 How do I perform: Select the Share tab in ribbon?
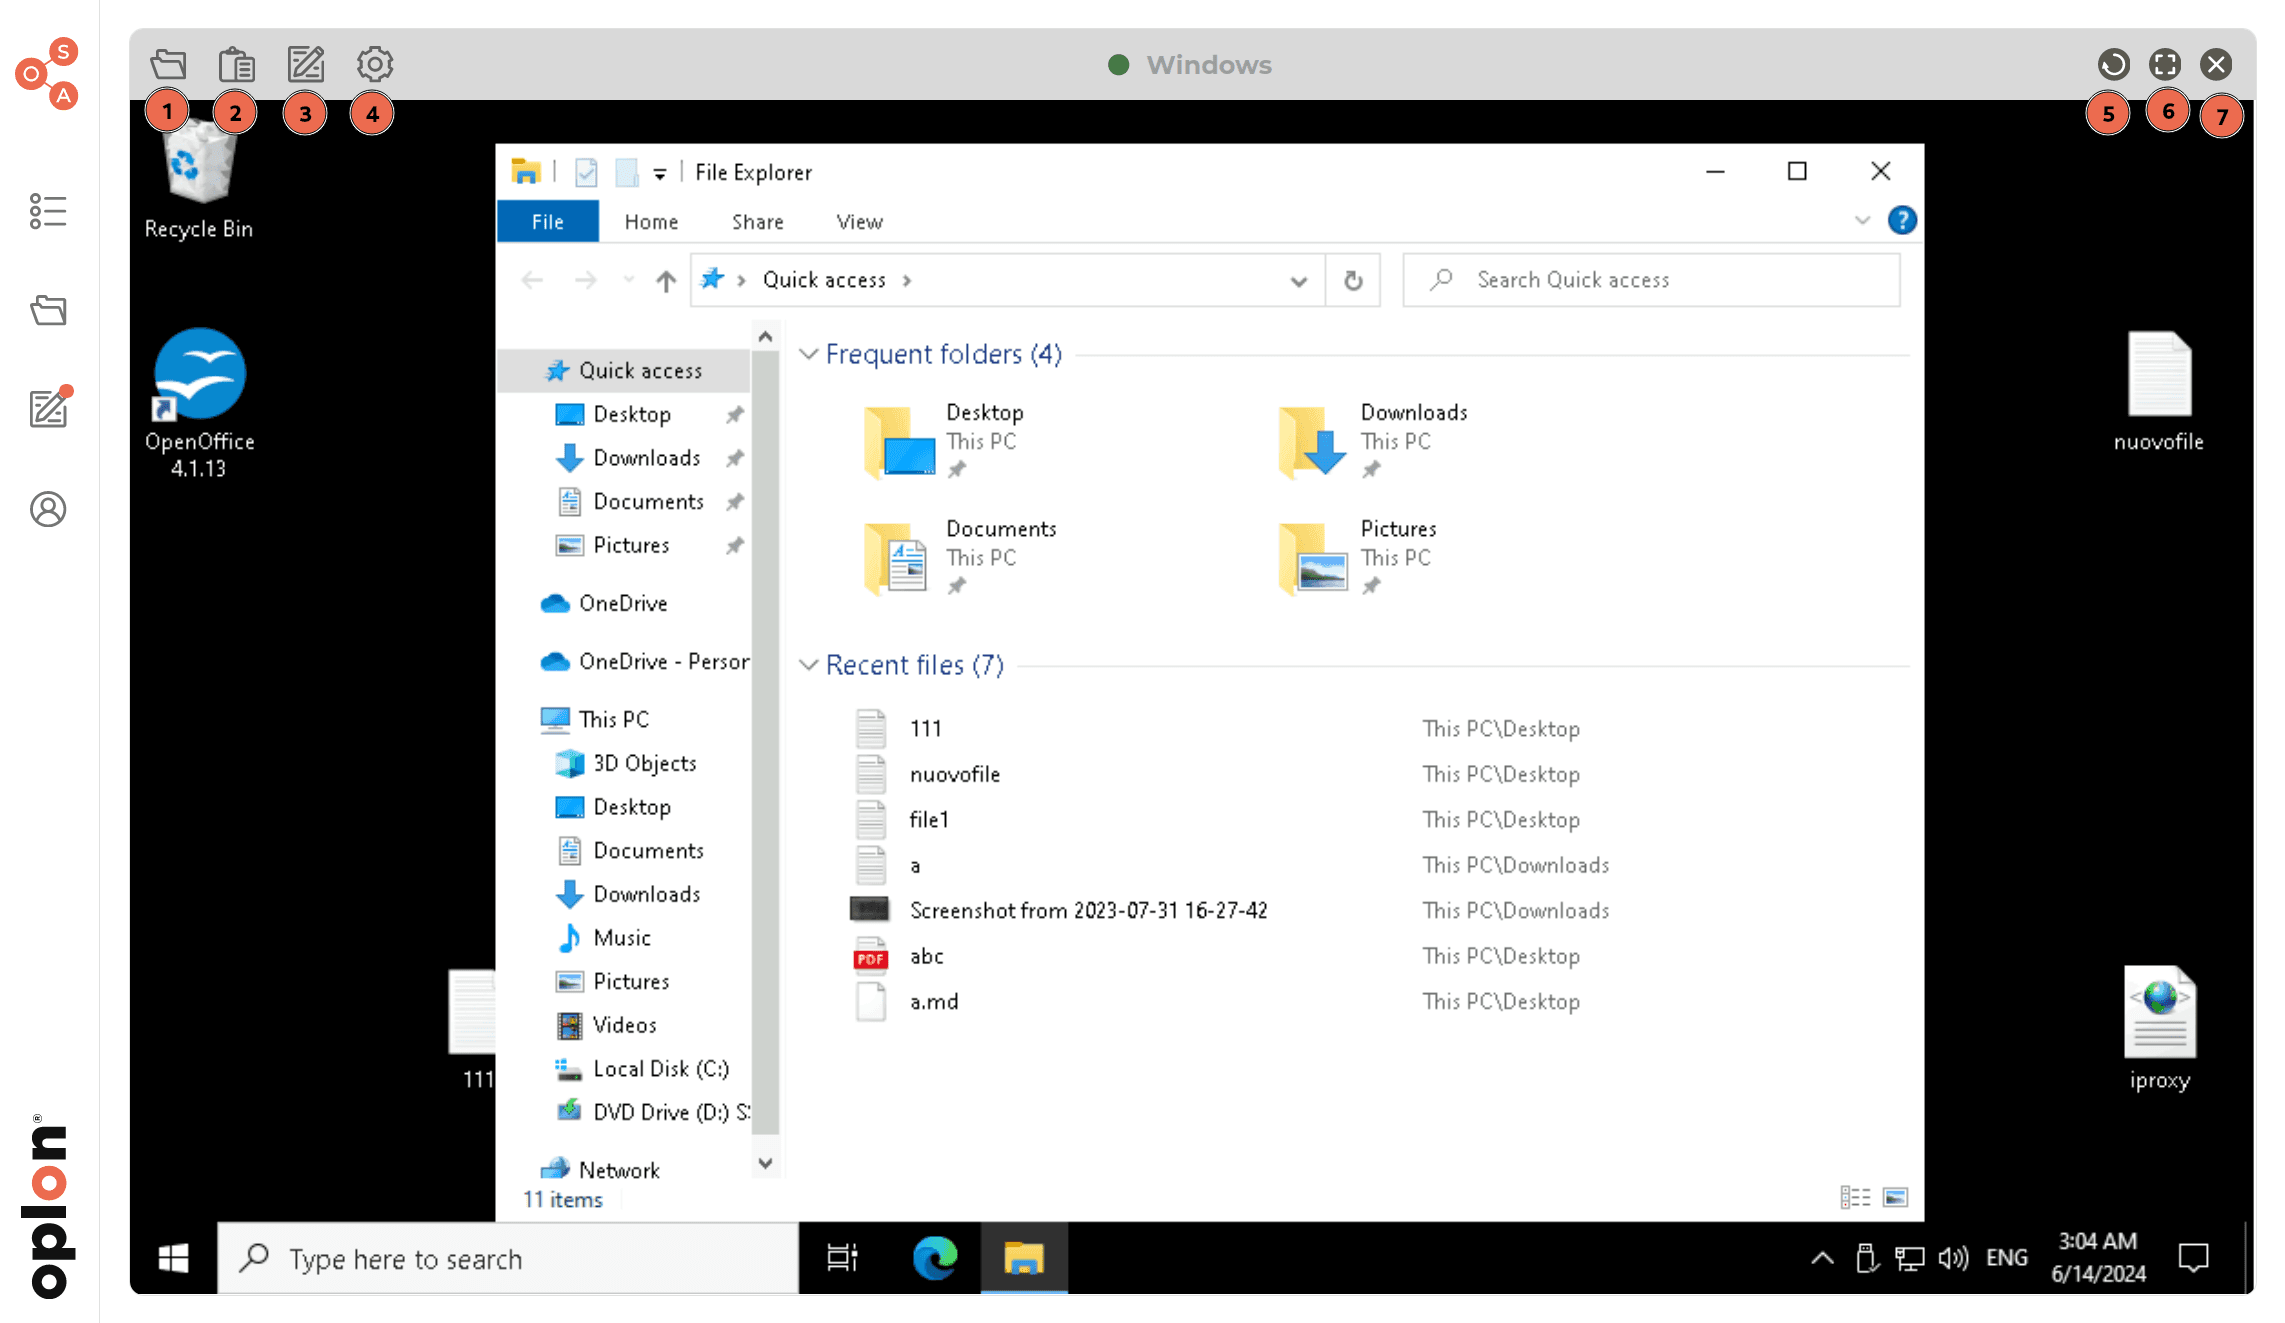tap(756, 220)
